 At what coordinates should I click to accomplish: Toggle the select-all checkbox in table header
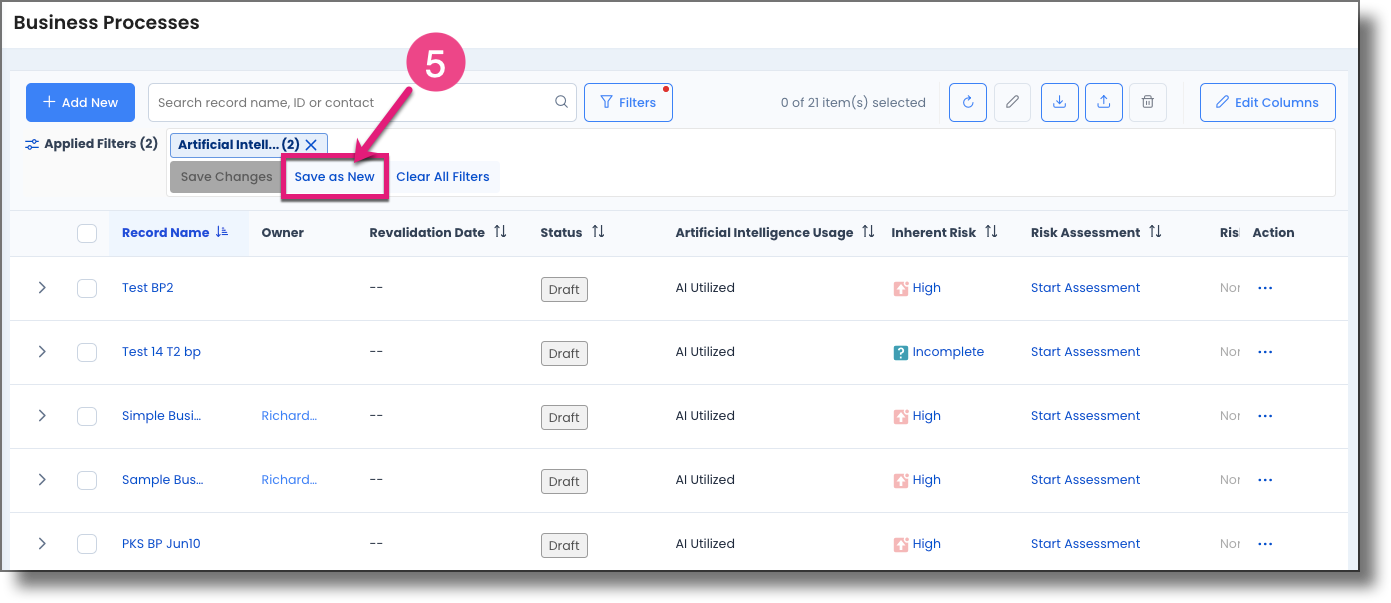[x=87, y=232]
